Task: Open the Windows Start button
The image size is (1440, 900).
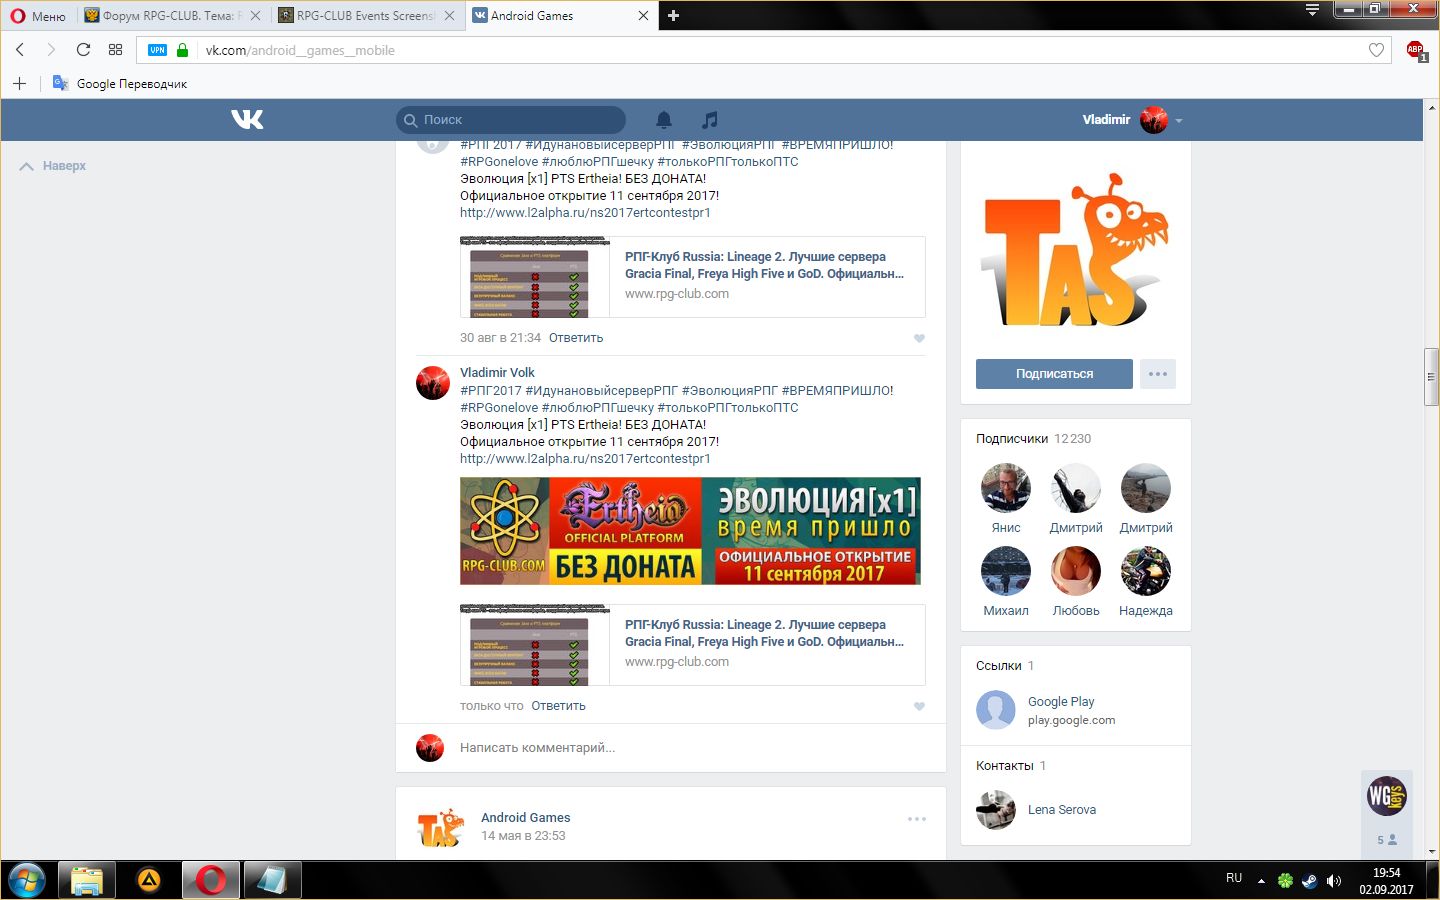Action: (x=27, y=880)
